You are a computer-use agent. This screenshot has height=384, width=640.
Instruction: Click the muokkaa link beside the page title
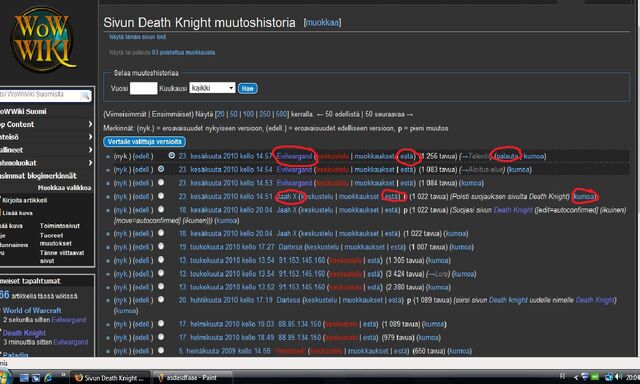[322, 23]
